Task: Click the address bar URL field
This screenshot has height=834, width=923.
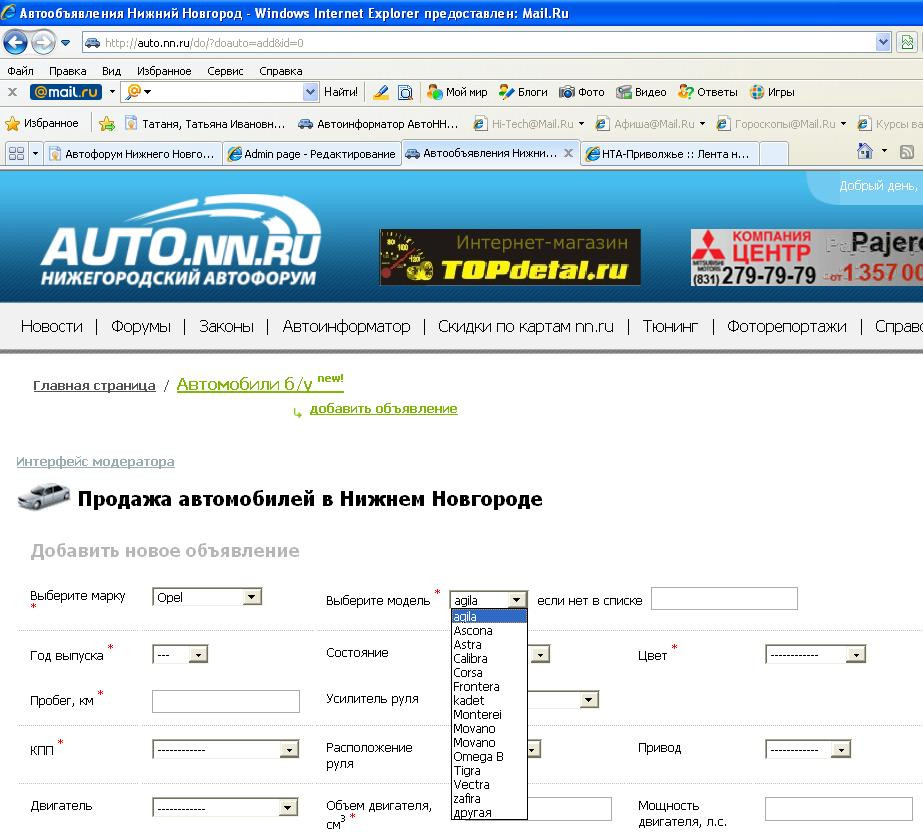Action: tap(479, 42)
